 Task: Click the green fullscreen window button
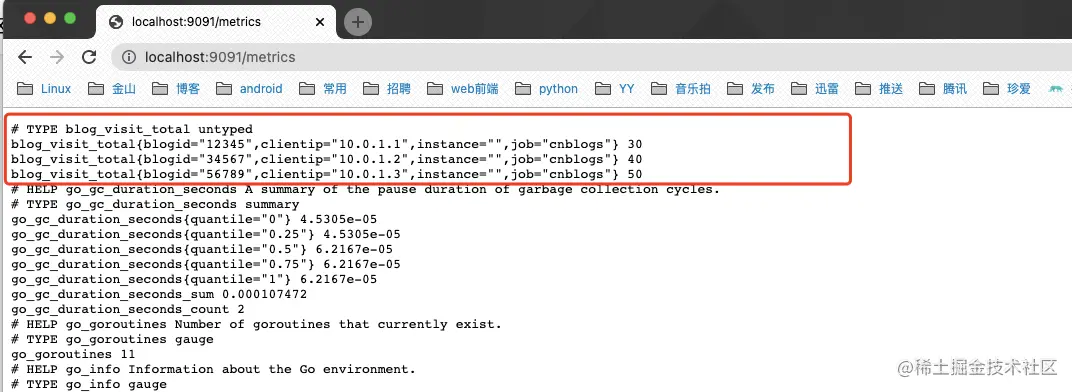point(70,18)
